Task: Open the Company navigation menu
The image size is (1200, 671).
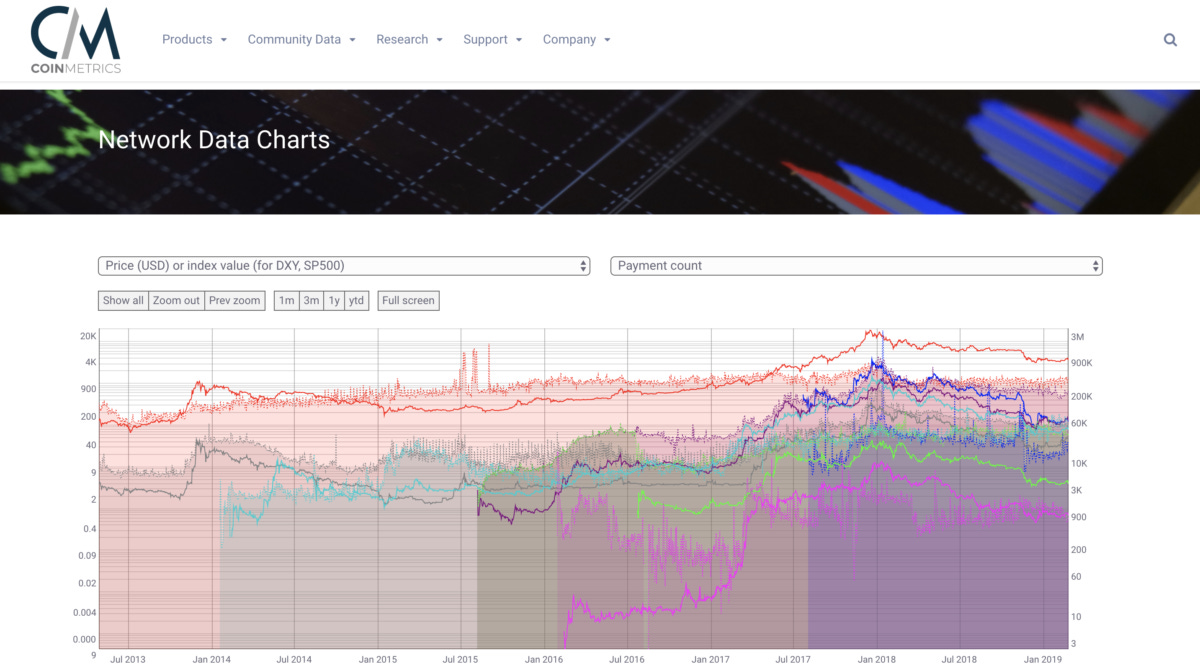Action: pyautogui.click(x=576, y=40)
